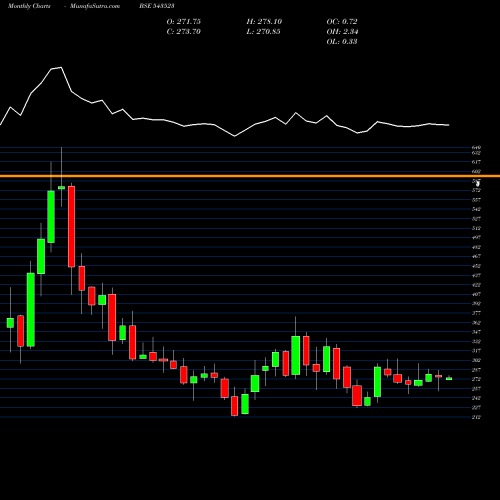
Task: Click the 632 price axis label
Action: click(x=476, y=153)
